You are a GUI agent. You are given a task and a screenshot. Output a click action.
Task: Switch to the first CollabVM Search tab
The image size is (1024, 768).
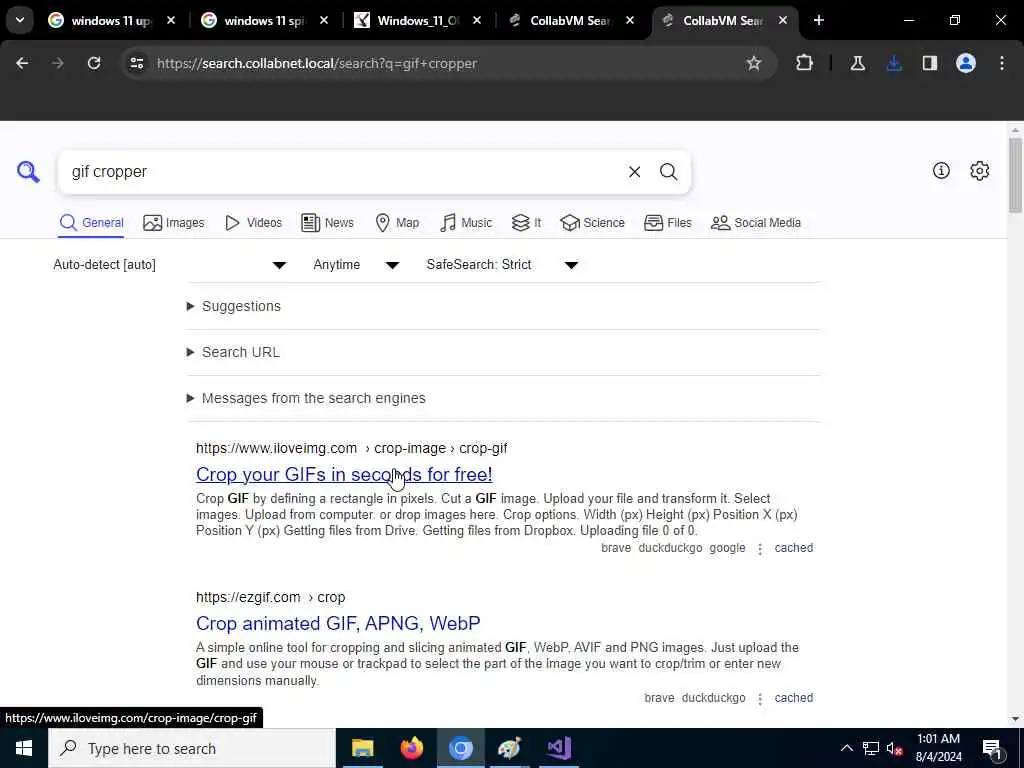pos(572,20)
